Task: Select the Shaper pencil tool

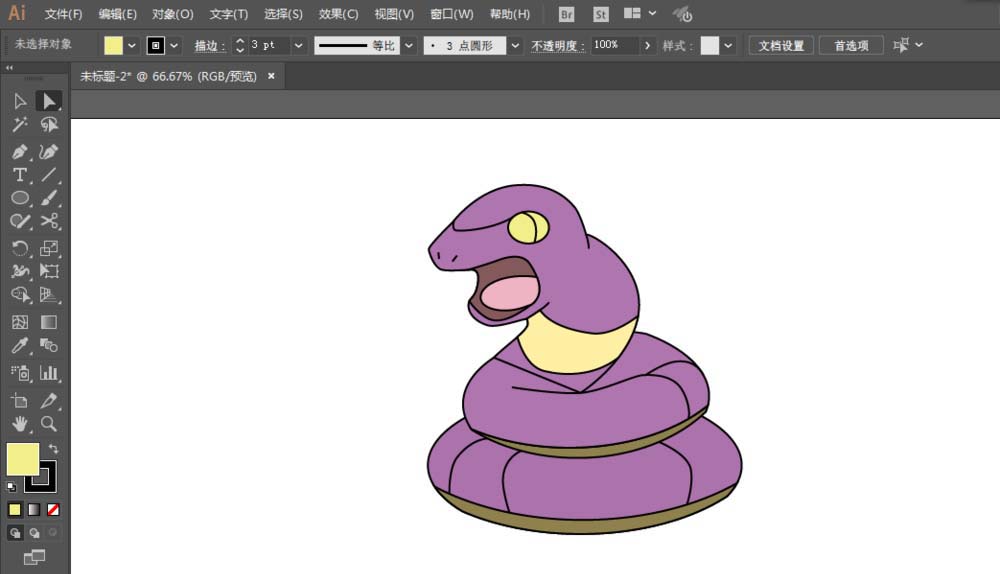Action: point(20,221)
